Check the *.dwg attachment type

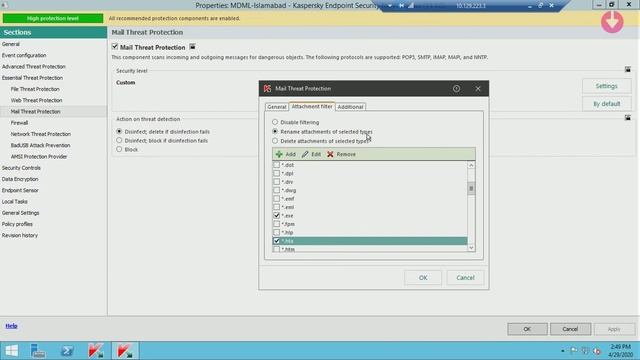[x=276, y=190]
